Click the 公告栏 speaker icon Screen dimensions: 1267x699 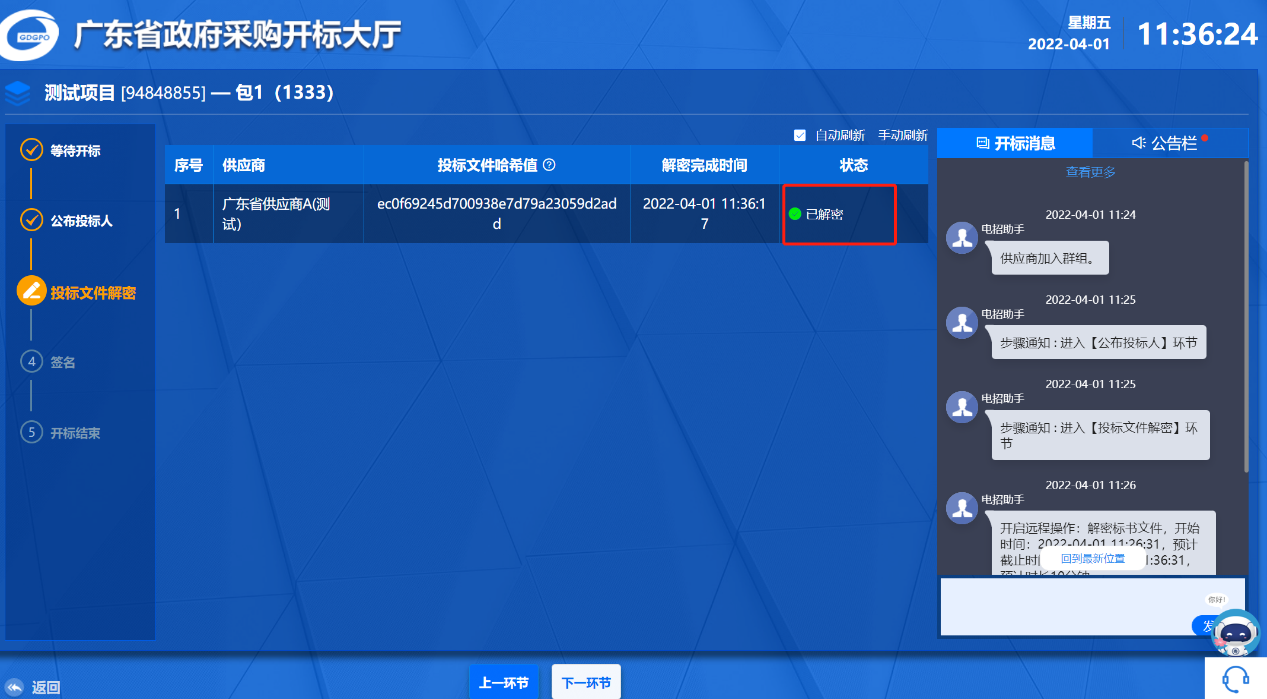coord(1139,143)
